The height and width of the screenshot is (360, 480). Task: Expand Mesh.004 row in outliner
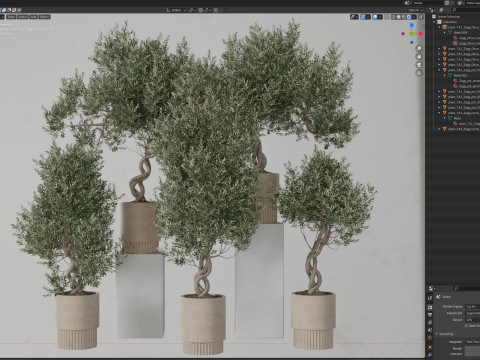point(445,33)
